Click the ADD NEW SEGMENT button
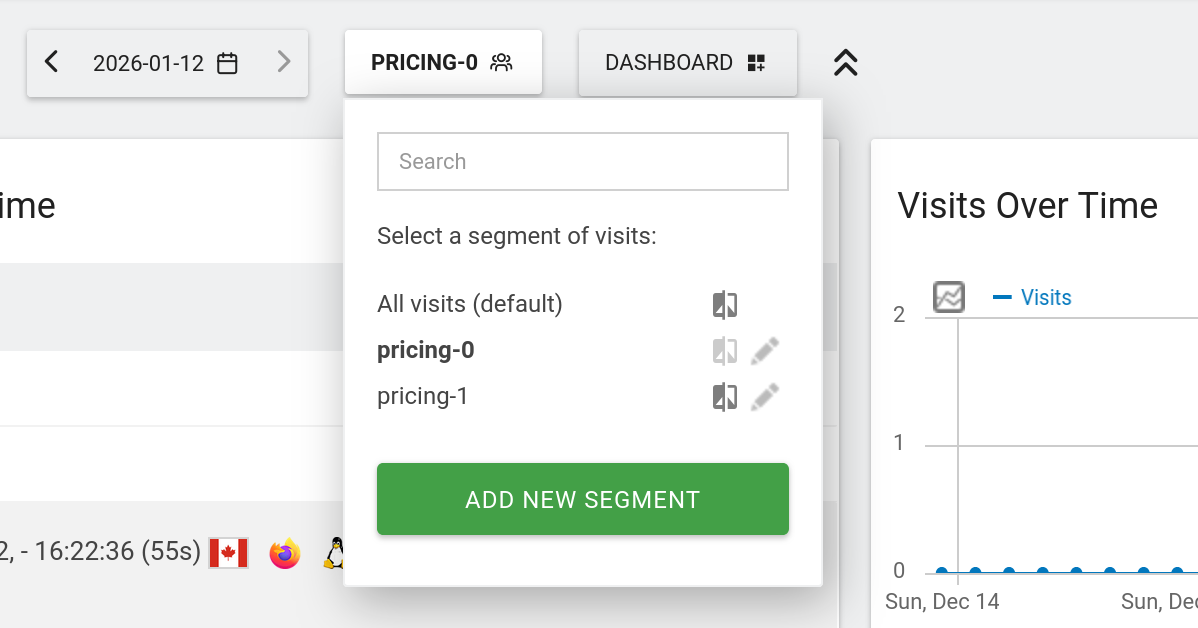Screen dimensions: 1198x628 point(582,499)
